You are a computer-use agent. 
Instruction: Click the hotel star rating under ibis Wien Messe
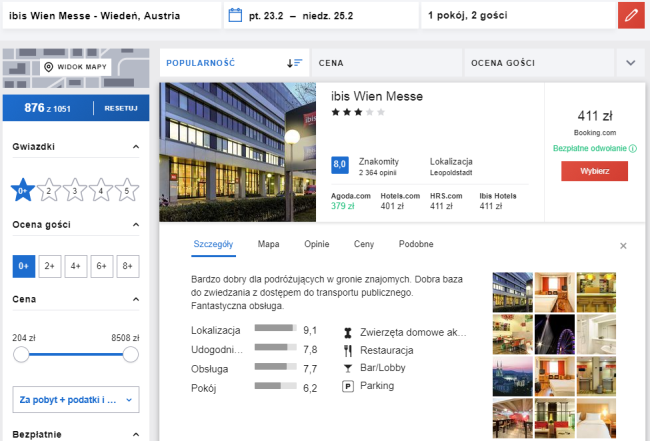pos(358,112)
